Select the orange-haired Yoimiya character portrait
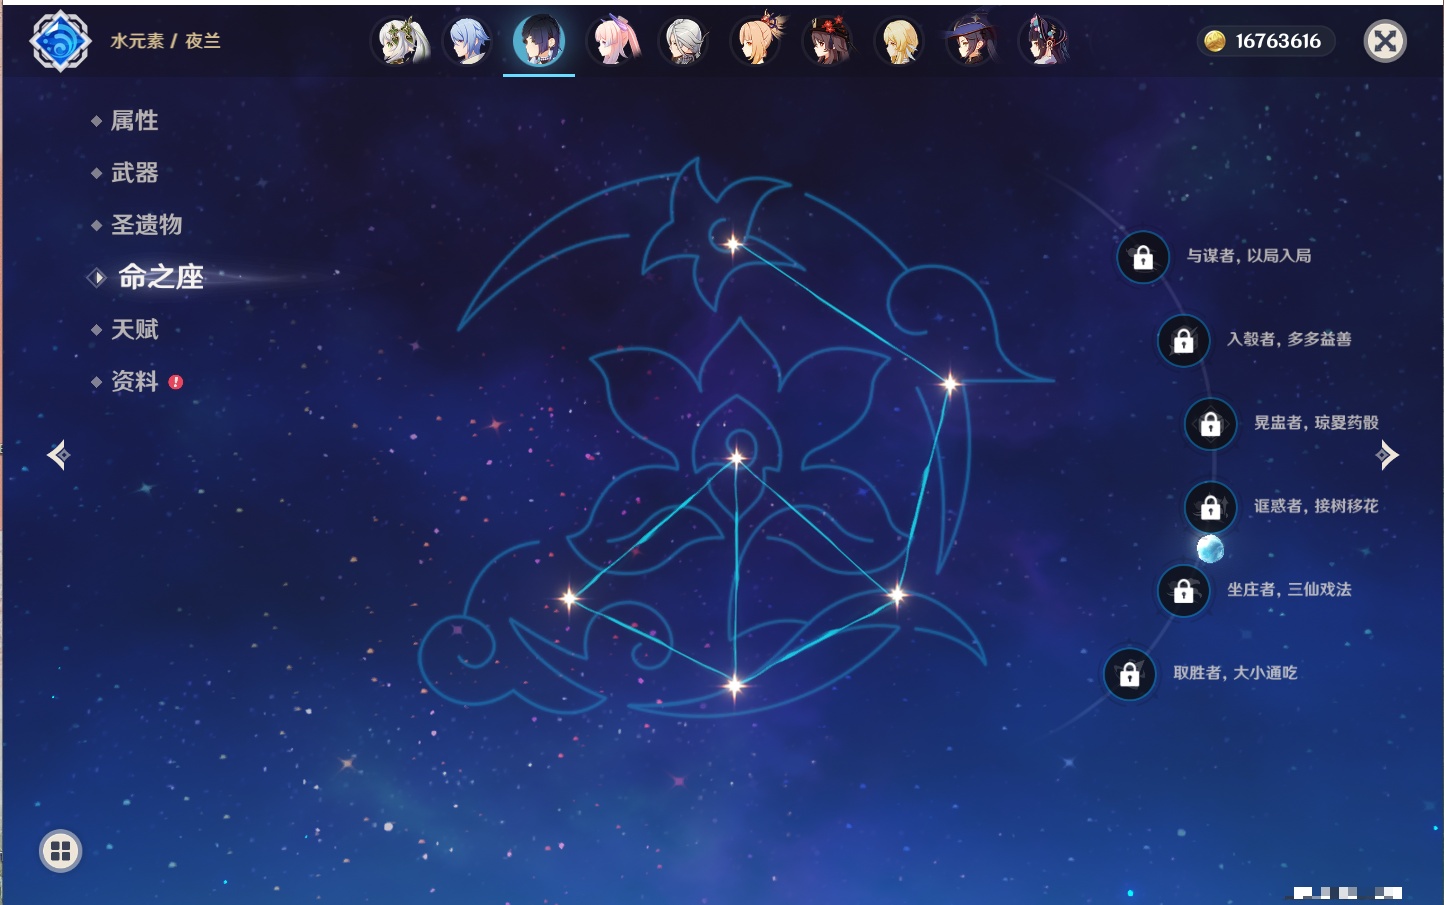The height and width of the screenshot is (905, 1444). [757, 41]
